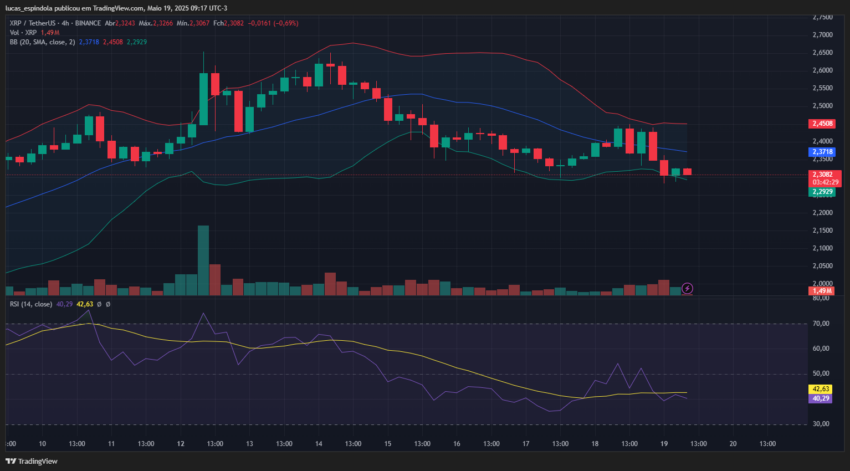Select the XRP / TetherUS symbol legend
The image size is (850, 471).
click(x=33, y=23)
